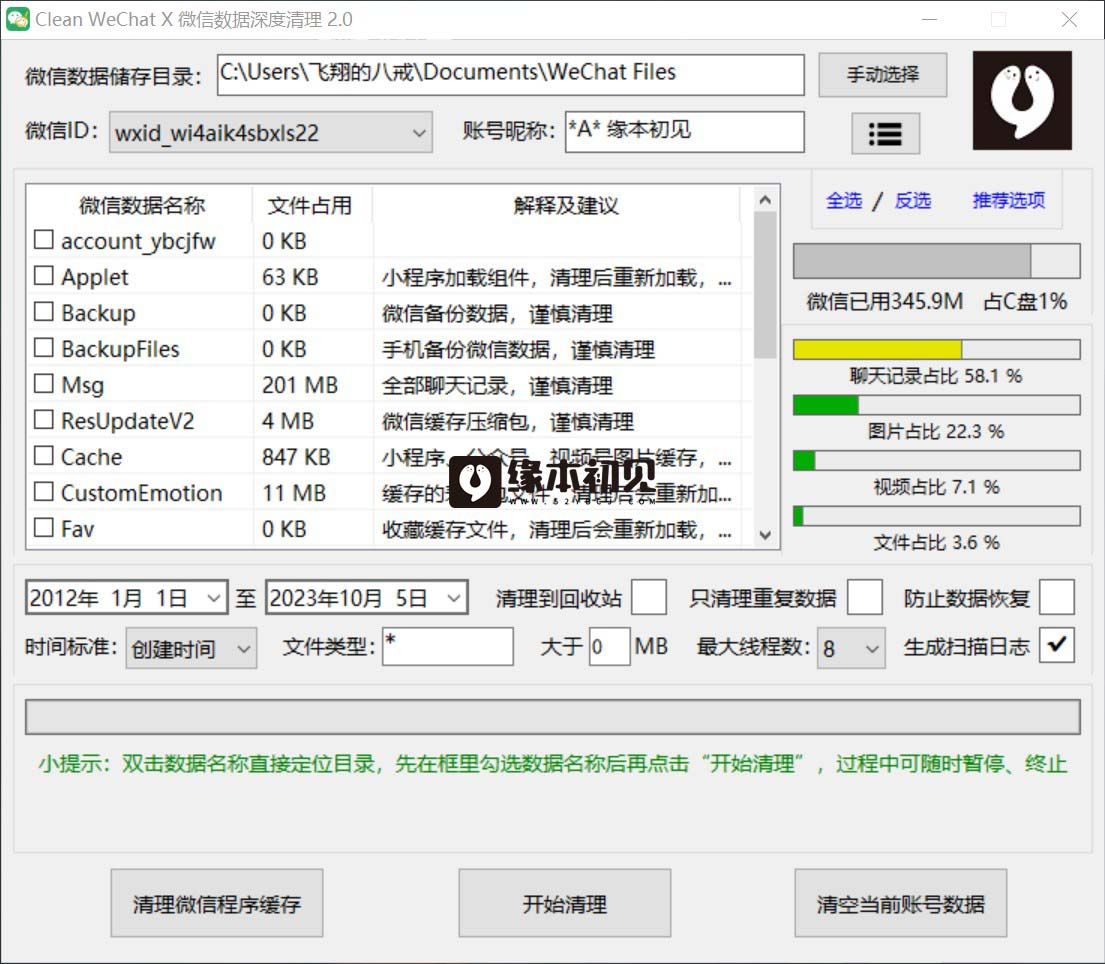The image size is (1105, 964).
Task: Enable 只清理重复数据 checkbox
Action: point(865,598)
